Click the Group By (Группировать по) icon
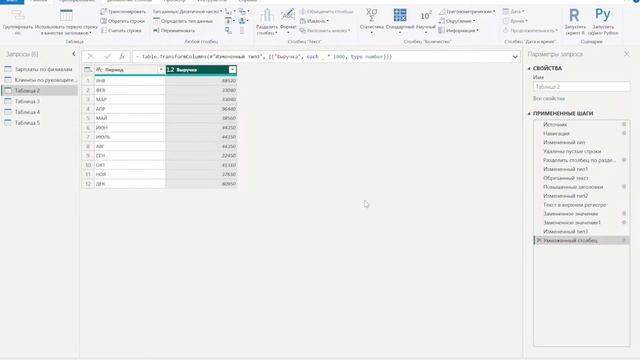The image size is (640, 360). 18,16
